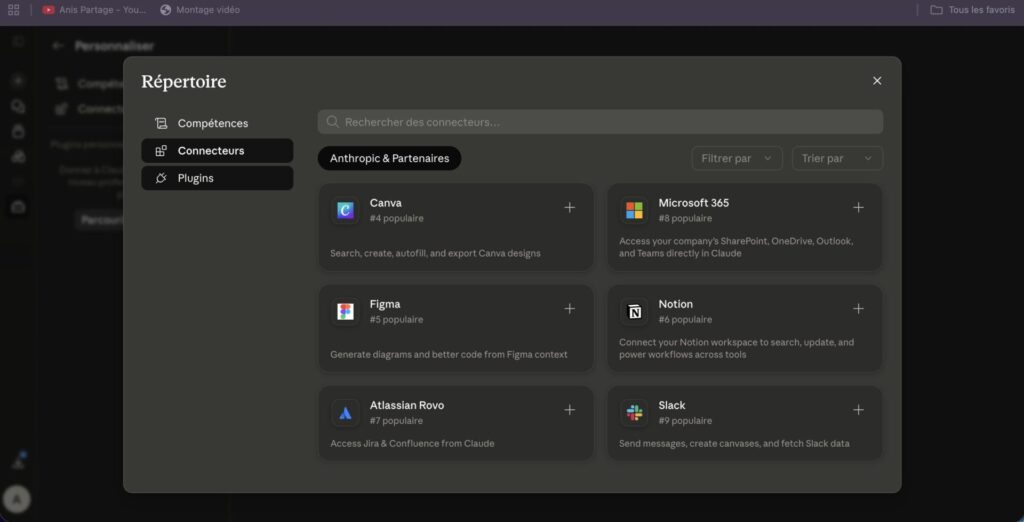Add the Canva connector with plus icon
The width and height of the screenshot is (1024, 522).
click(569, 208)
